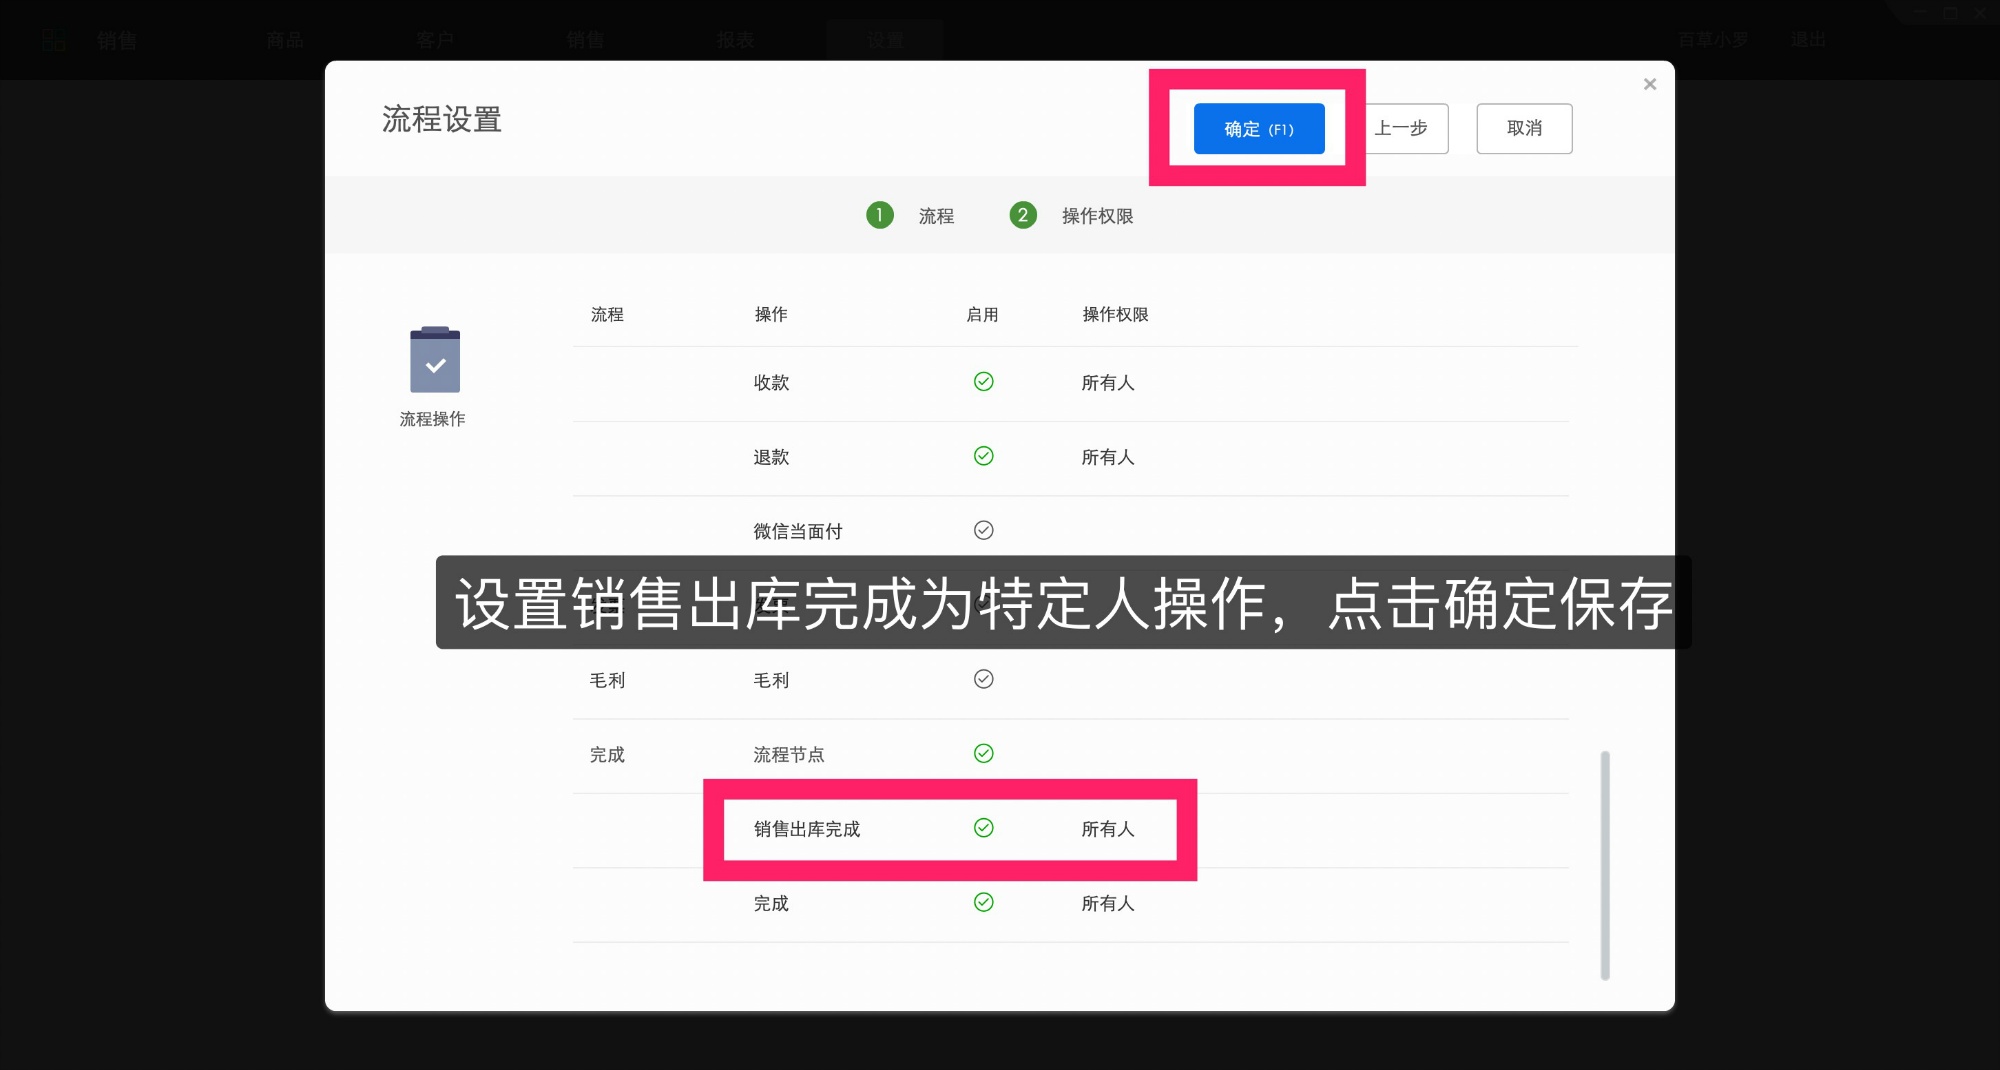This screenshot has height=1070, width=2000.
Task: Toggle enable status for 销售出库完成
Action: tap(984, 828)
